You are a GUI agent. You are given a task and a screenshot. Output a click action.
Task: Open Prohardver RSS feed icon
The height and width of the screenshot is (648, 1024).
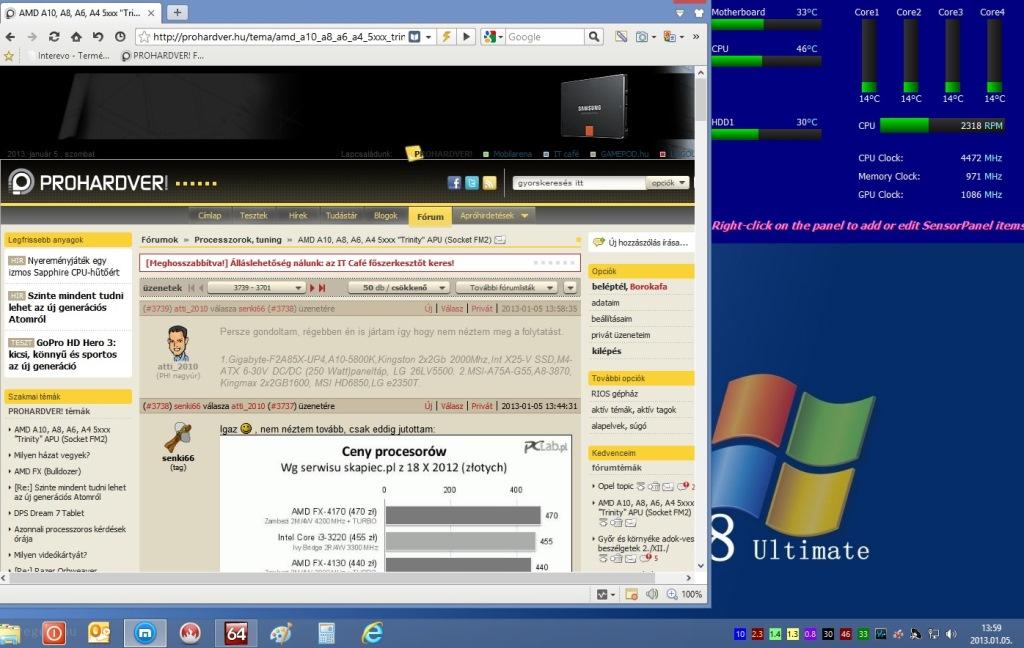(x=490, y=183)
